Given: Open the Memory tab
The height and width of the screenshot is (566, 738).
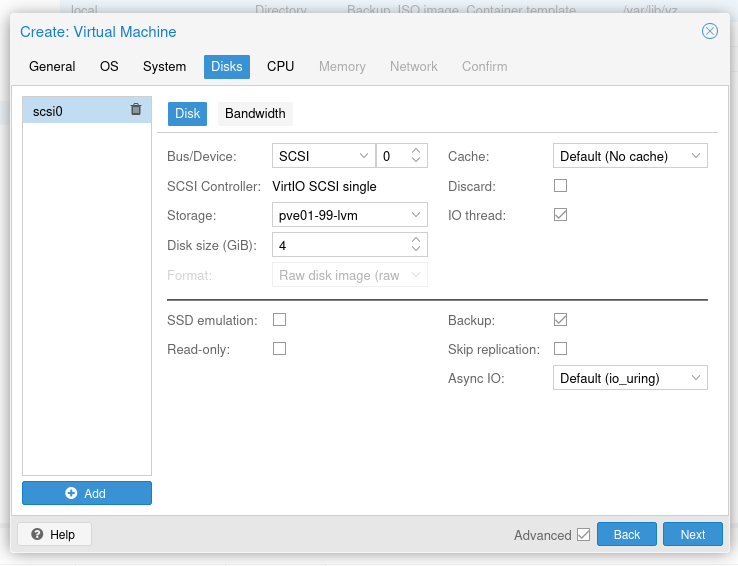Looking at the screenshot, I should tap(342, 66).
